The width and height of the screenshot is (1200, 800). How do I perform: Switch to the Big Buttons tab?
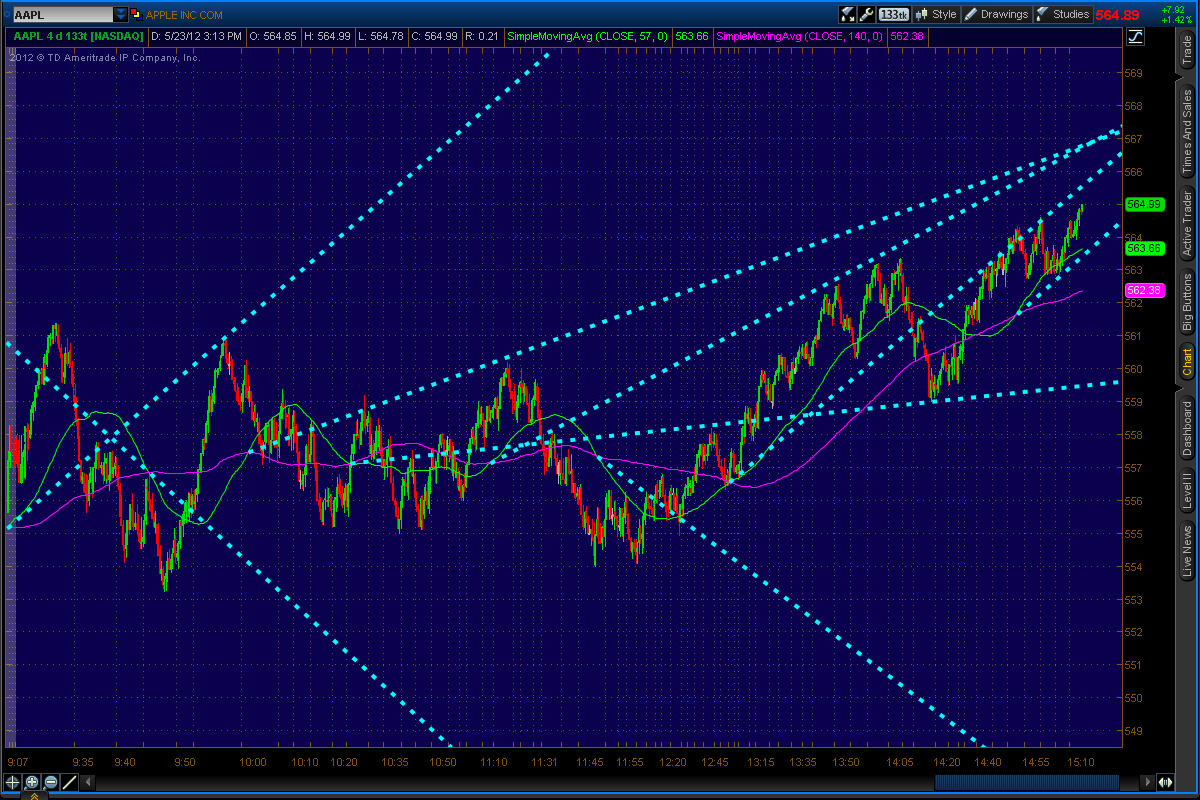(1186, 304)
